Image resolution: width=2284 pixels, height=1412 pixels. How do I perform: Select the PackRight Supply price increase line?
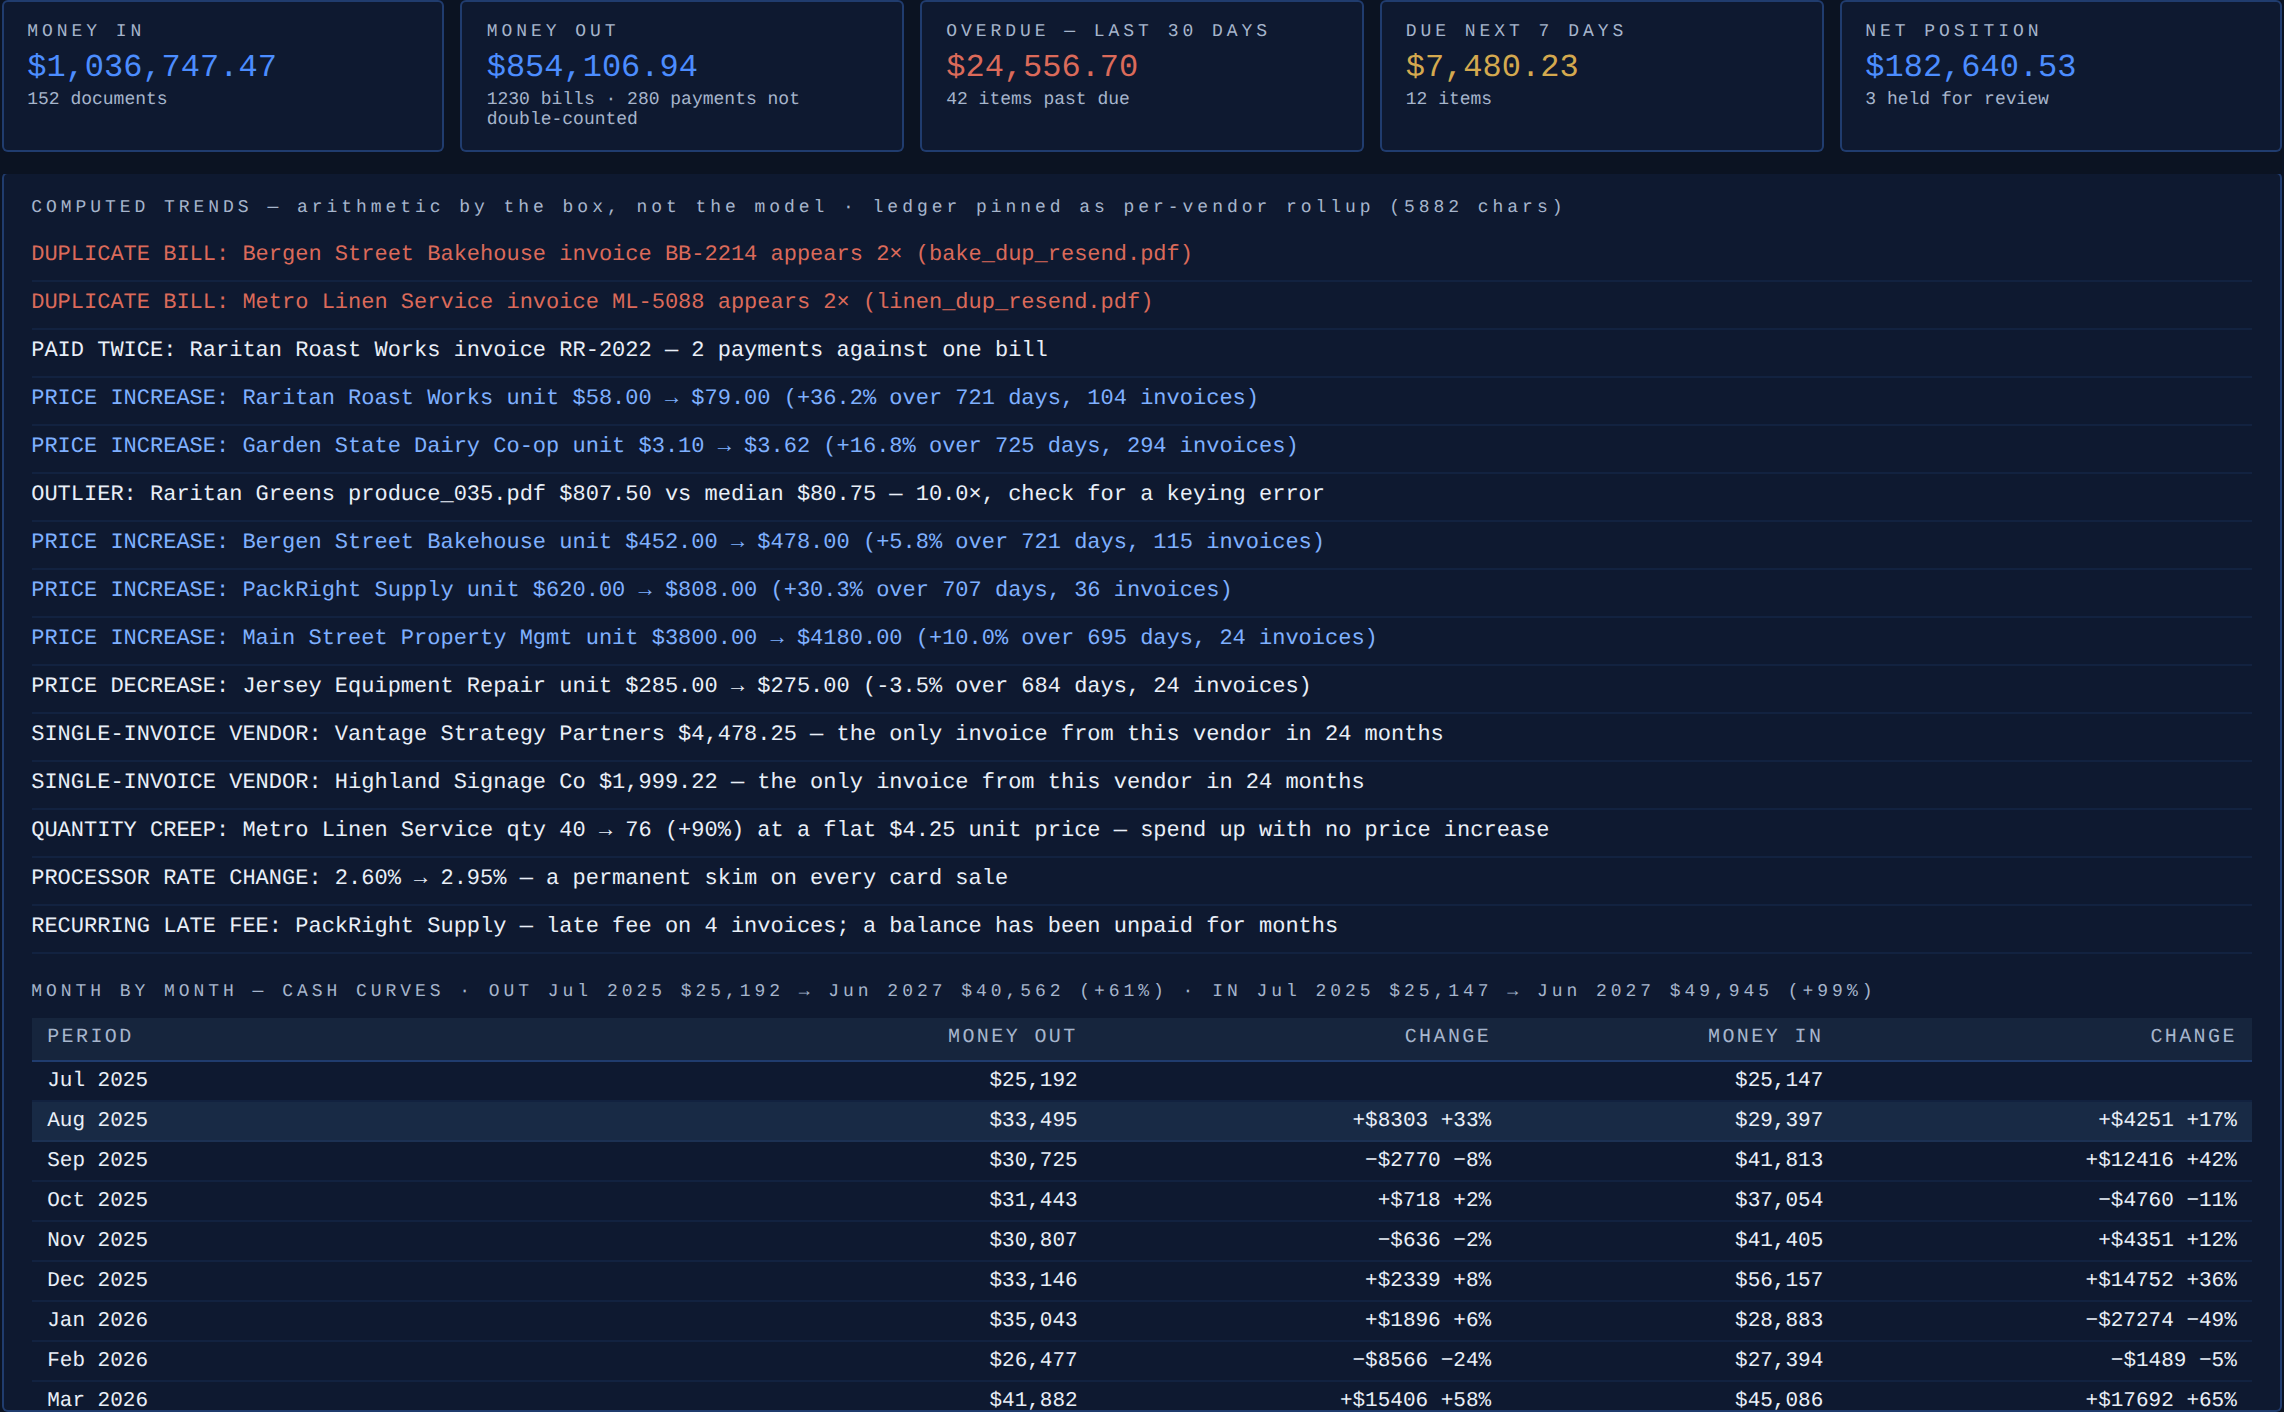click(x=1141, y=590)
